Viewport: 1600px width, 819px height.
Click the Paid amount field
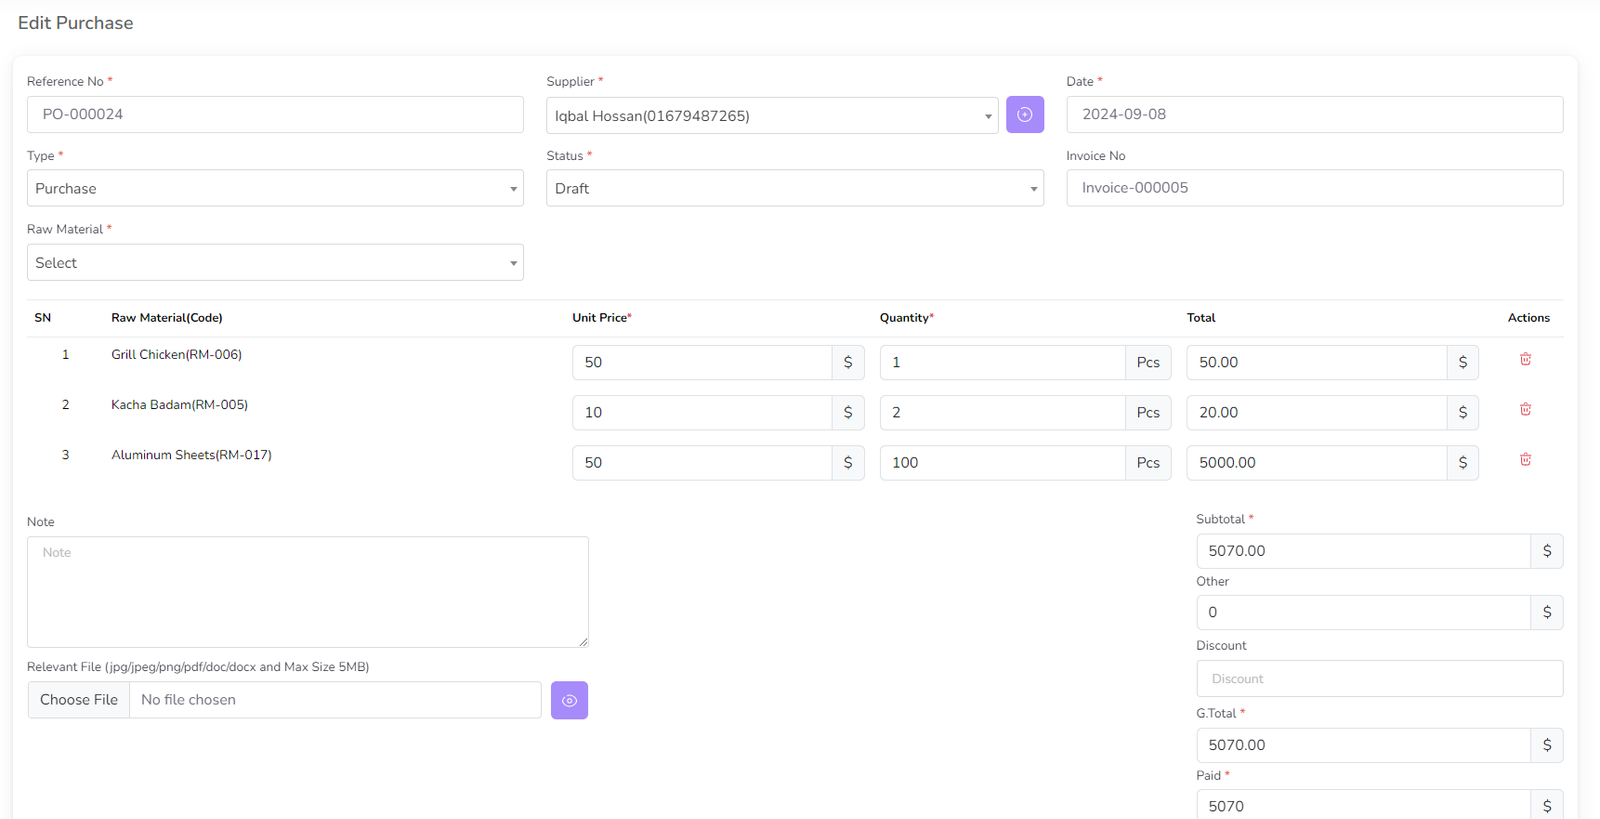click(1363, 806)
